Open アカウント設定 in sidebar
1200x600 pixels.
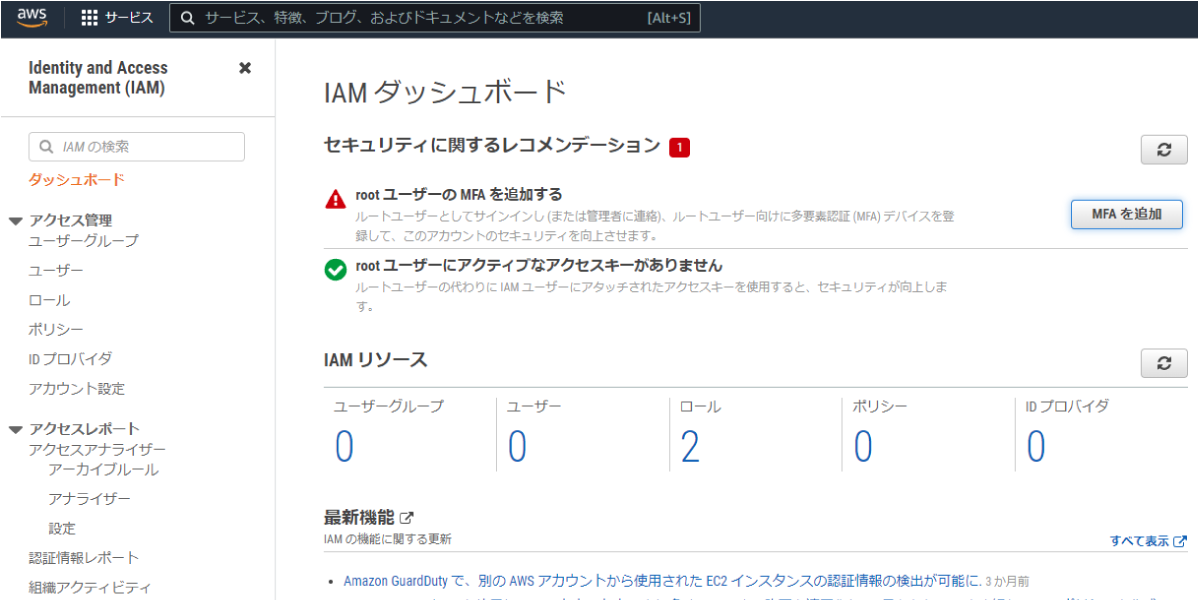pyautogui.click(x=77, y=388)
